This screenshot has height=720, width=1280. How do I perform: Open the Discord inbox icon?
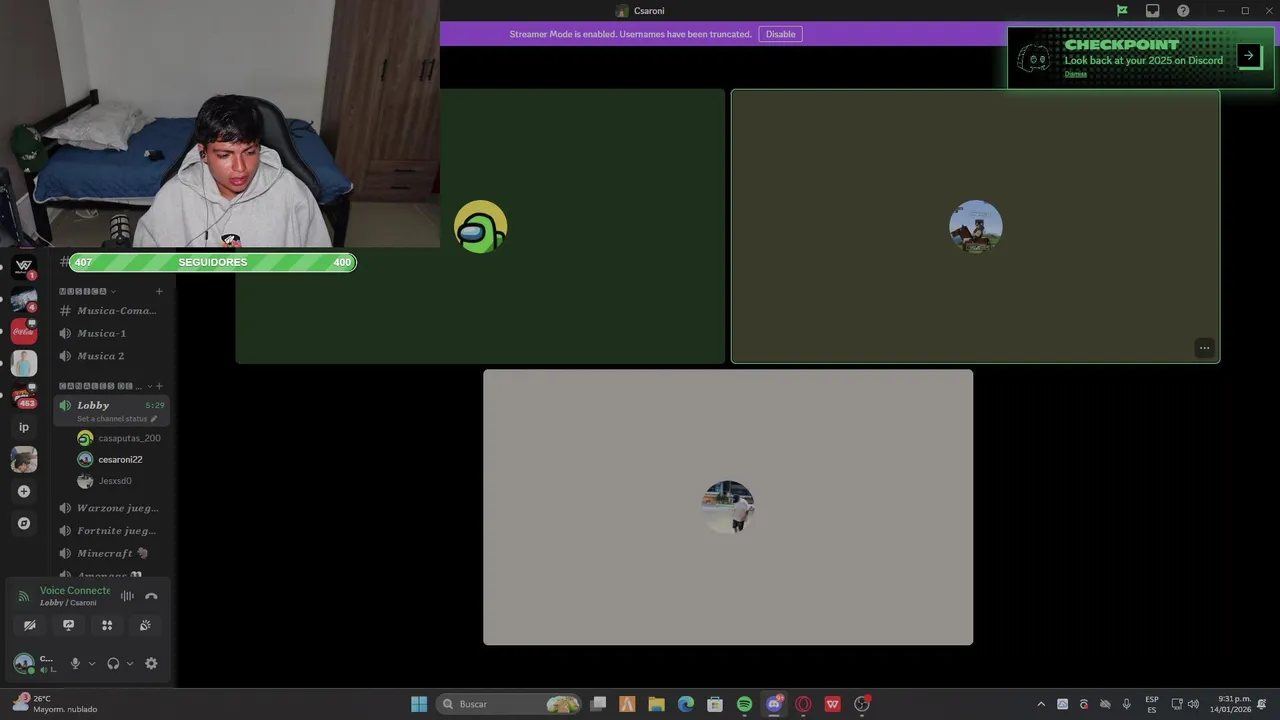coord(1152,11)
